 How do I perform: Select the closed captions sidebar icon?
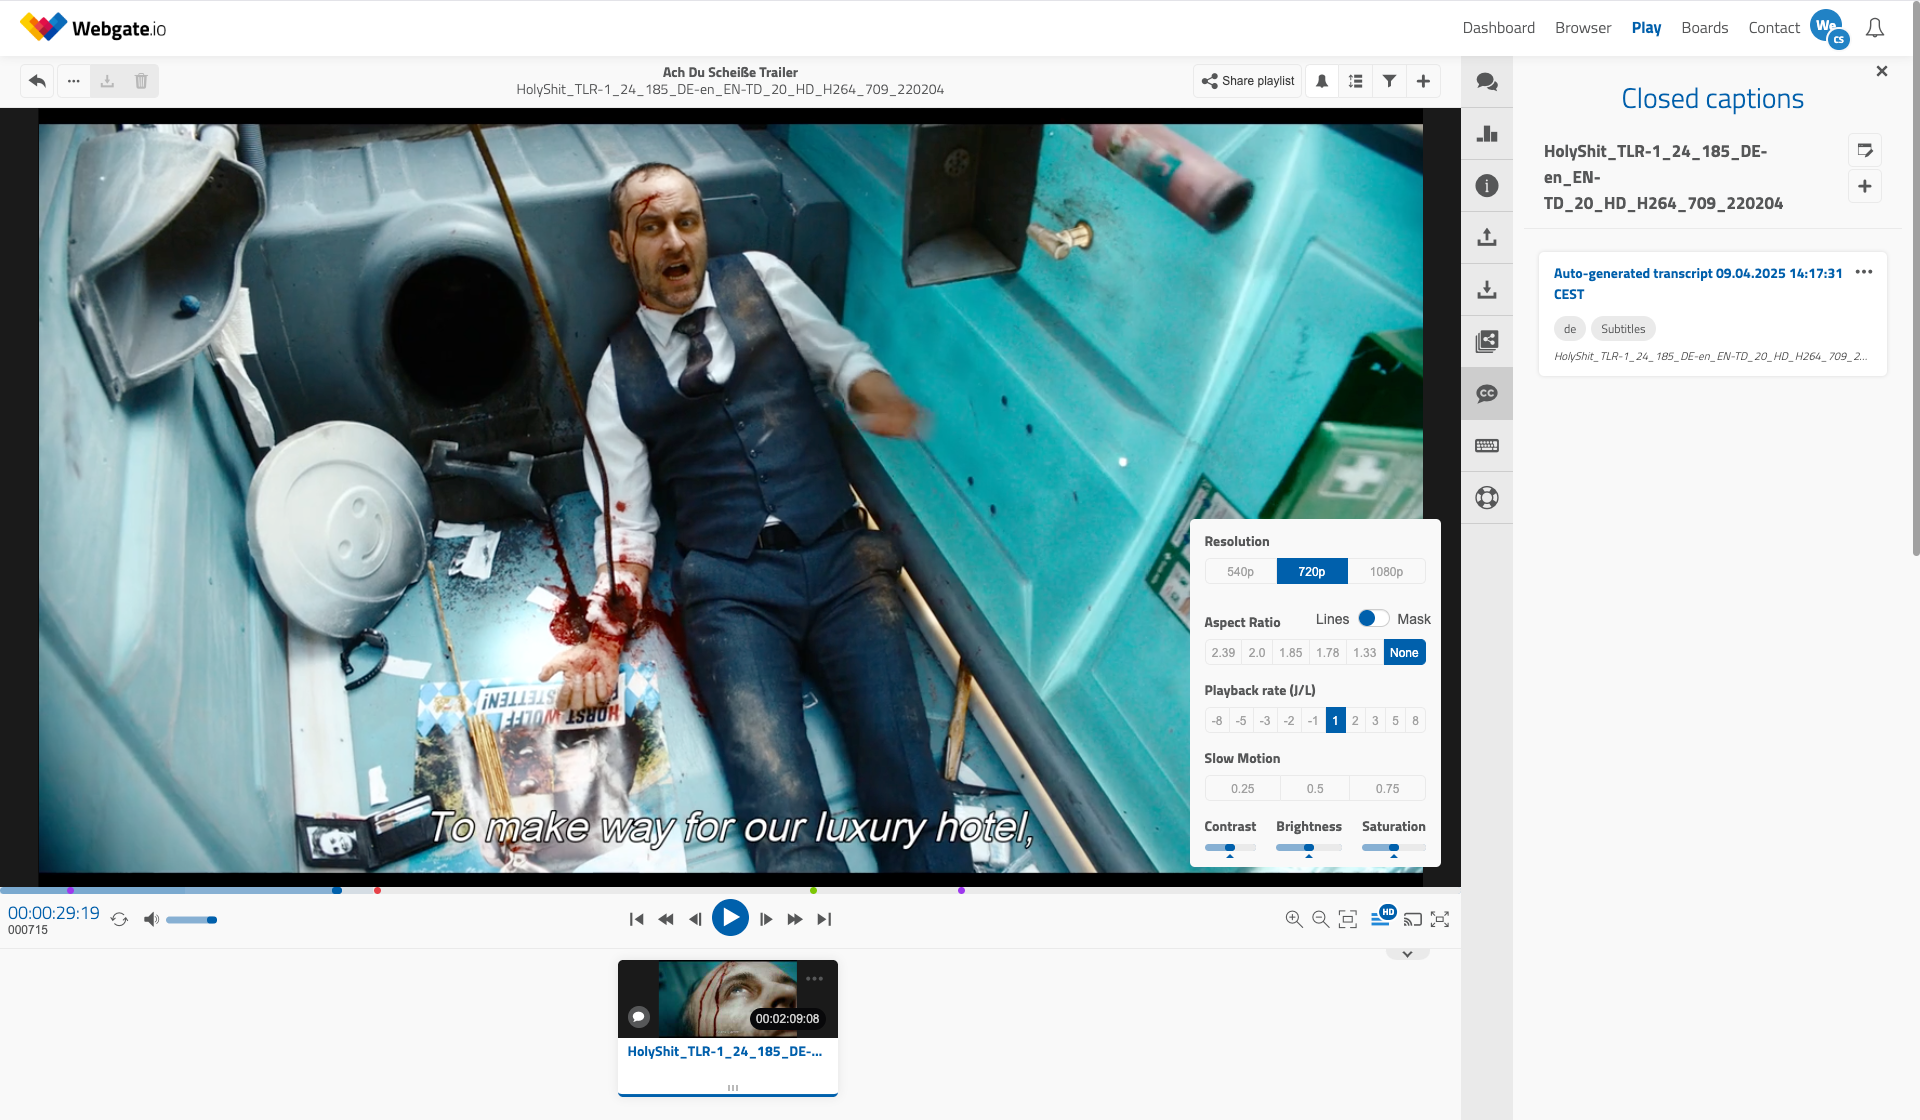point(1487,393)
